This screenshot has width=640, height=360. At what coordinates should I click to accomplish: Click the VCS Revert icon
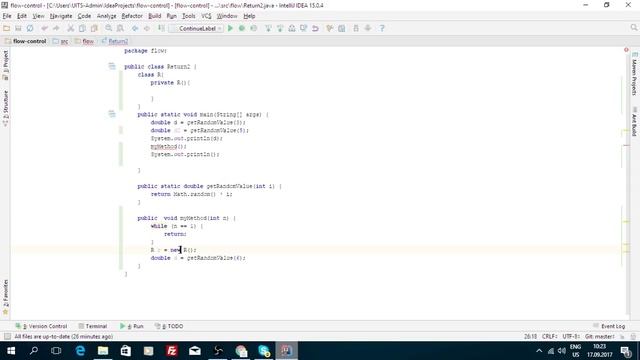315,28
